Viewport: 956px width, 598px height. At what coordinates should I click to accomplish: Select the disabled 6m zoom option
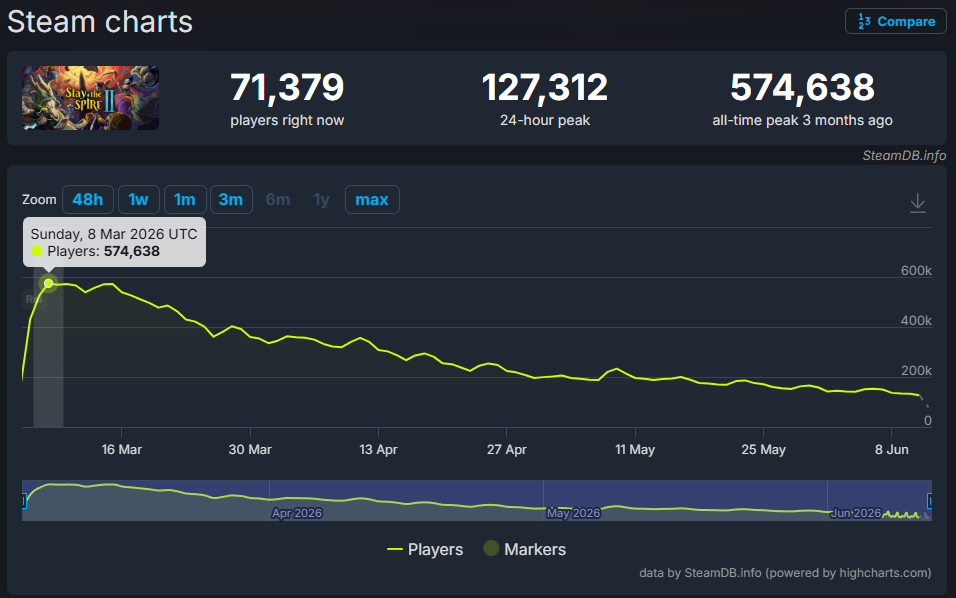(x=277, y=199)
